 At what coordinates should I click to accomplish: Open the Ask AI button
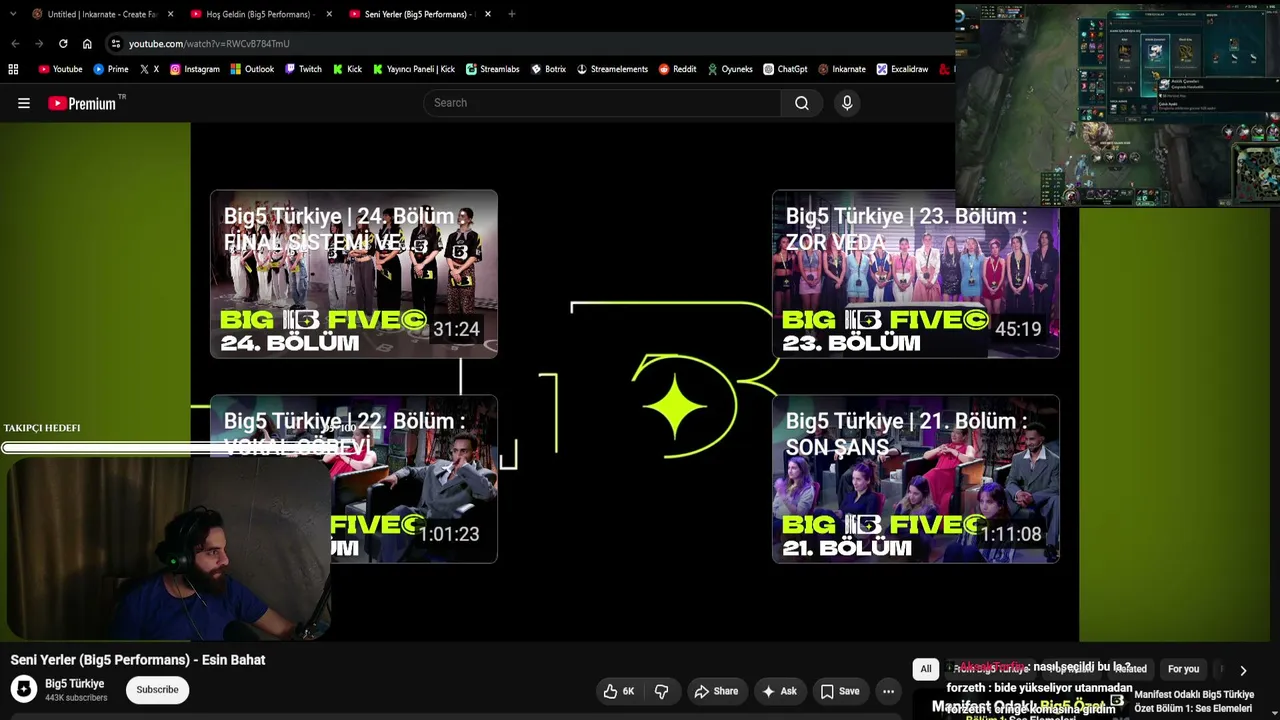[x=779, y=691]
